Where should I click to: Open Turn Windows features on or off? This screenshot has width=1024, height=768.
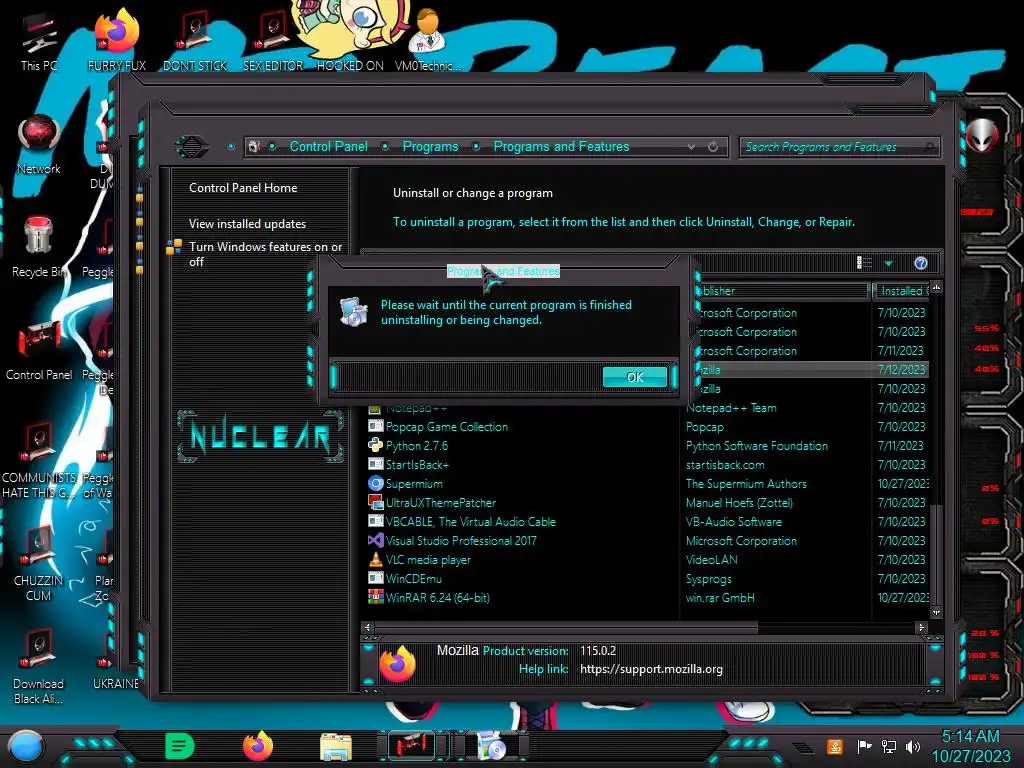click(265, 254)
